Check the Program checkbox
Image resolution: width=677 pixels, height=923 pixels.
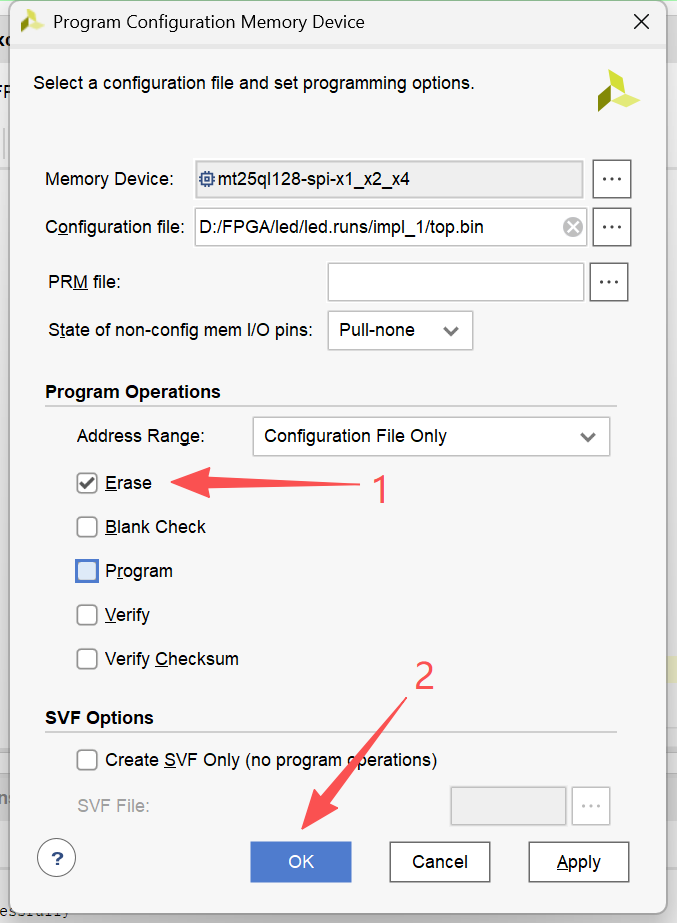point(87,571)
